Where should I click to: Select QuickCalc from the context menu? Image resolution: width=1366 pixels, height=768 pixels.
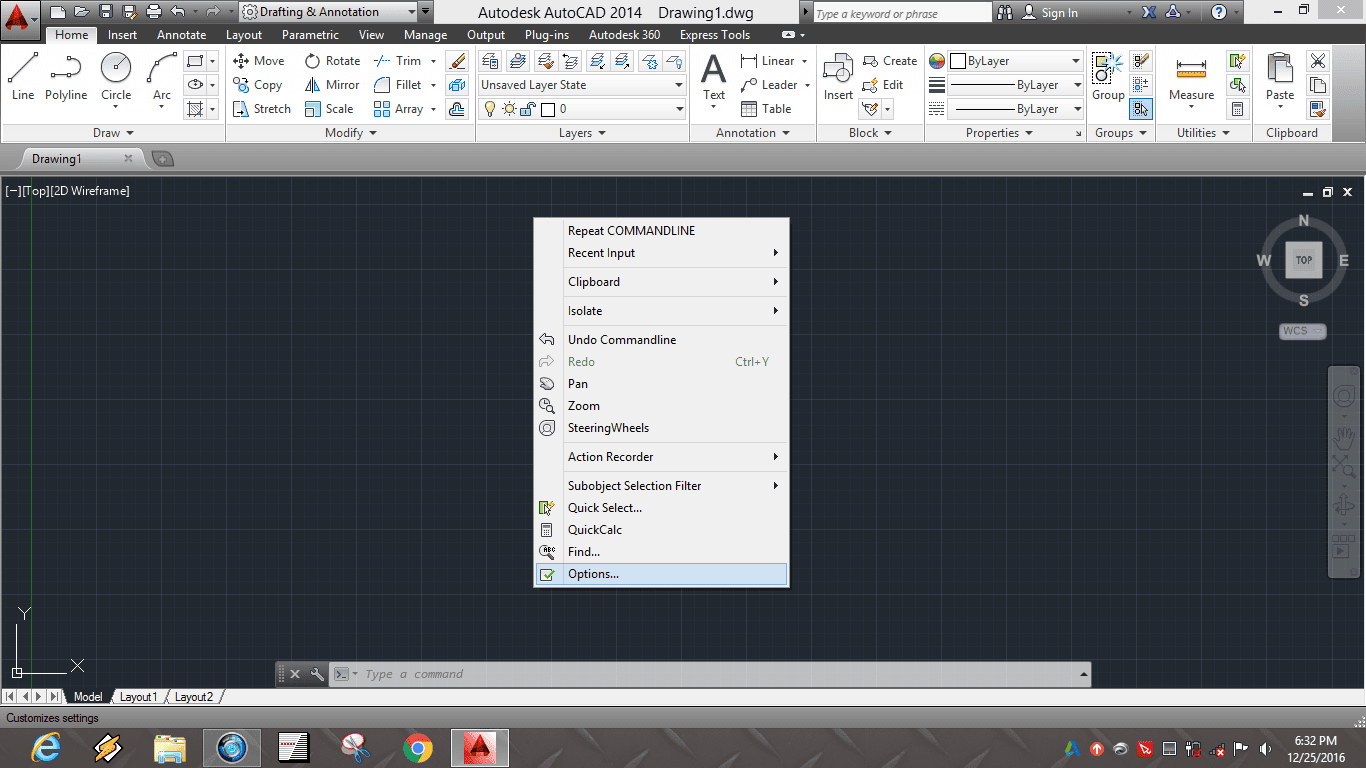[x=661, y=530]
